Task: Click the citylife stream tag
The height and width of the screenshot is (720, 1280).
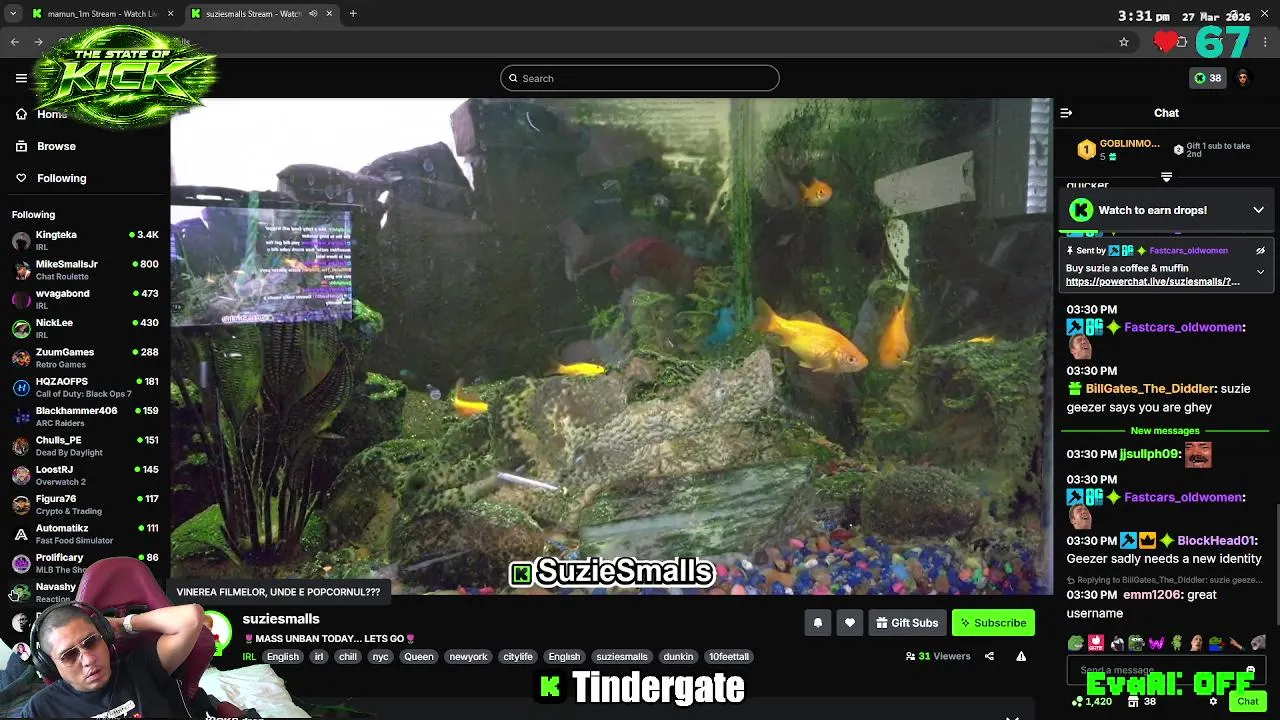Action: 518,657
